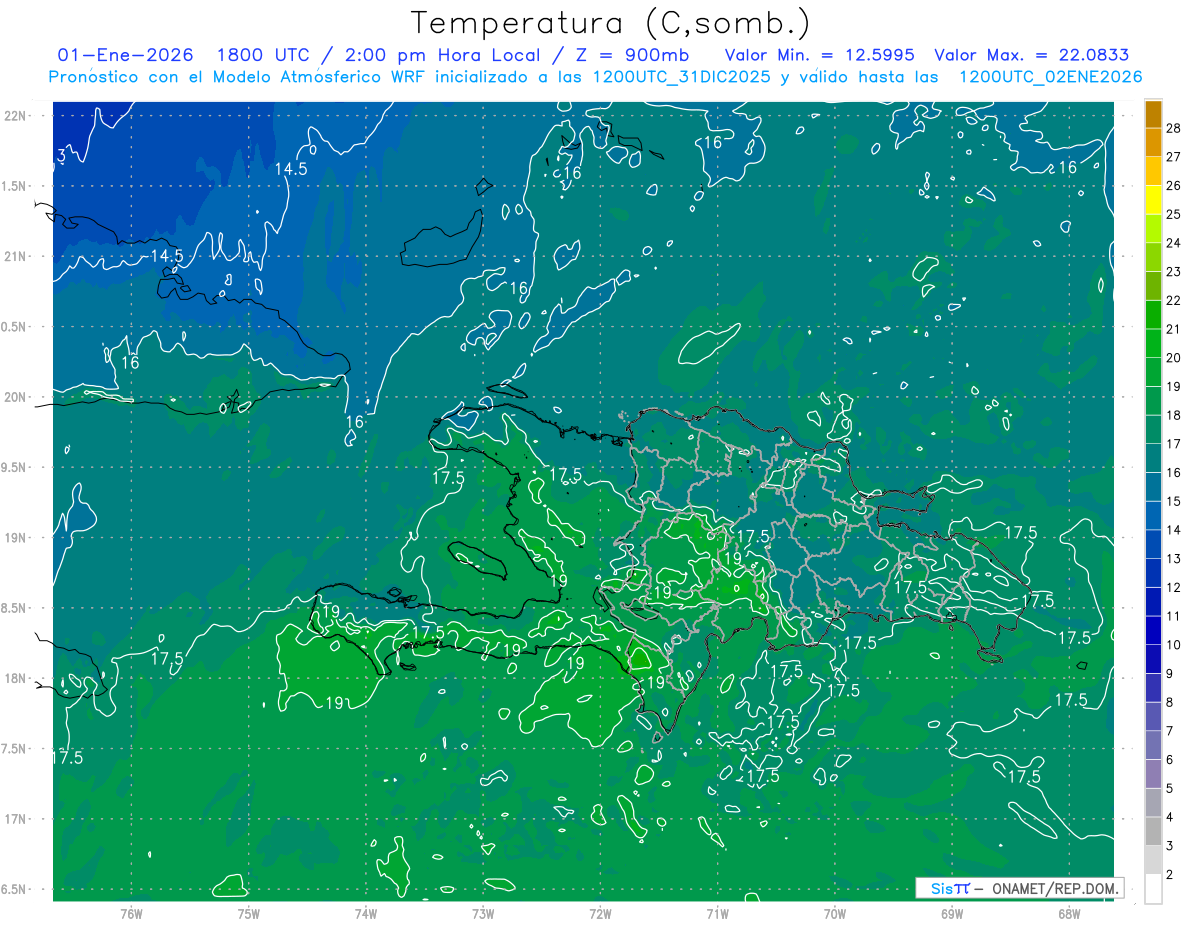Viewport: 1200px width, 927px height.
Task: Click the "72W" longitude axis label
Action: [x=600, y=914]
